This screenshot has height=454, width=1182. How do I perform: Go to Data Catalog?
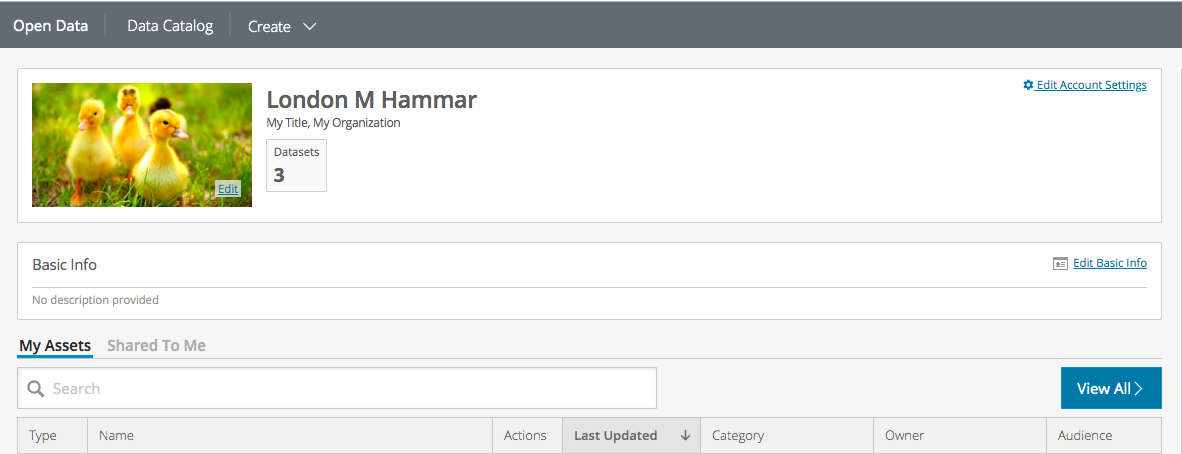(170, 26)
